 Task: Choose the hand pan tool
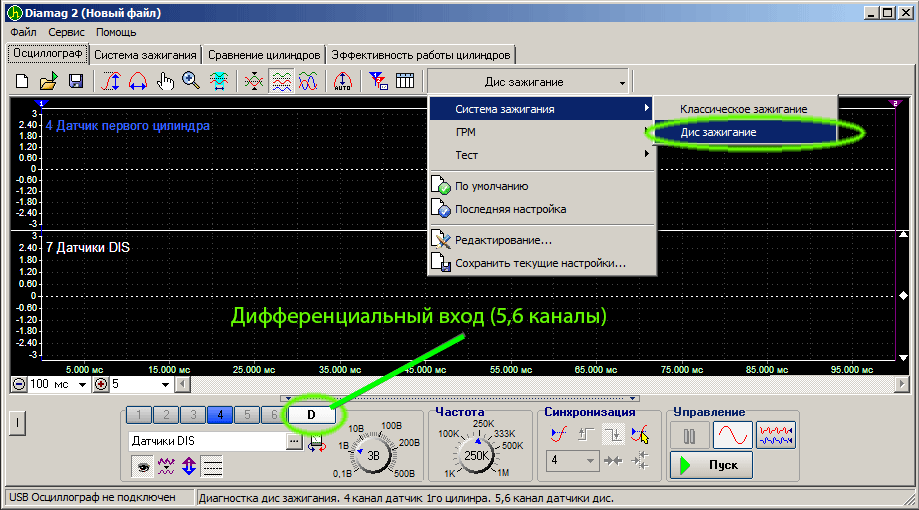(x=165, y=81)
